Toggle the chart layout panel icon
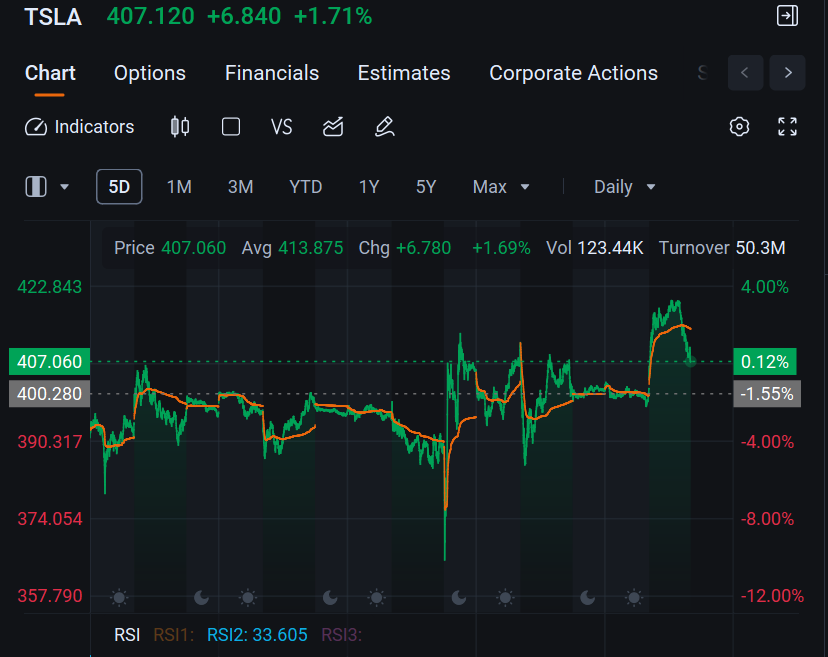This screenshot has width=828, height=657. (36, 186)
